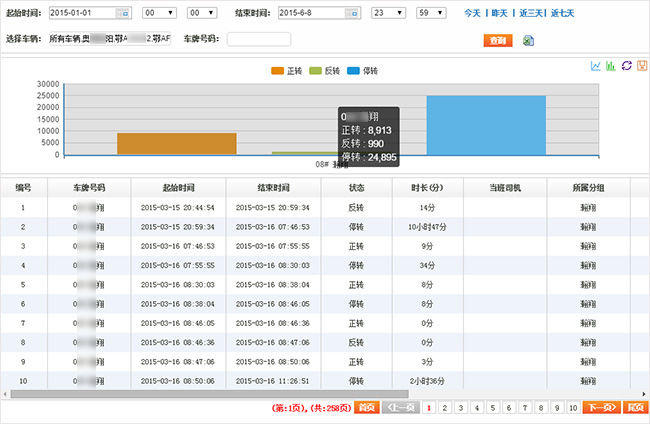This screenshot has width=650, height=424.
Task: Click the 近三天 quick range link
Action: [x=531, y=13]
